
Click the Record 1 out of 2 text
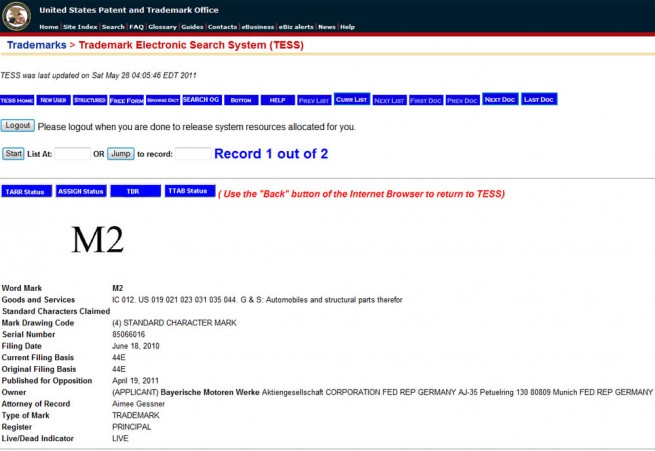[x=271, y=154]
